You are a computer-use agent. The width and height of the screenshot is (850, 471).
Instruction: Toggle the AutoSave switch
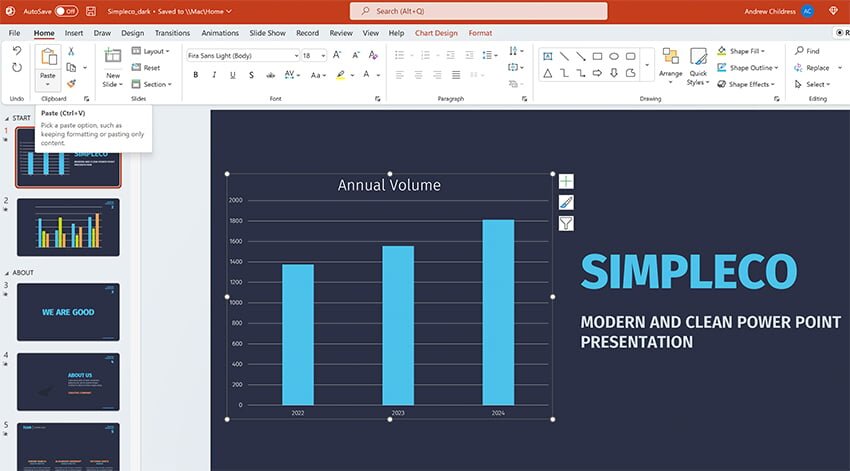[x=66, y=11]
